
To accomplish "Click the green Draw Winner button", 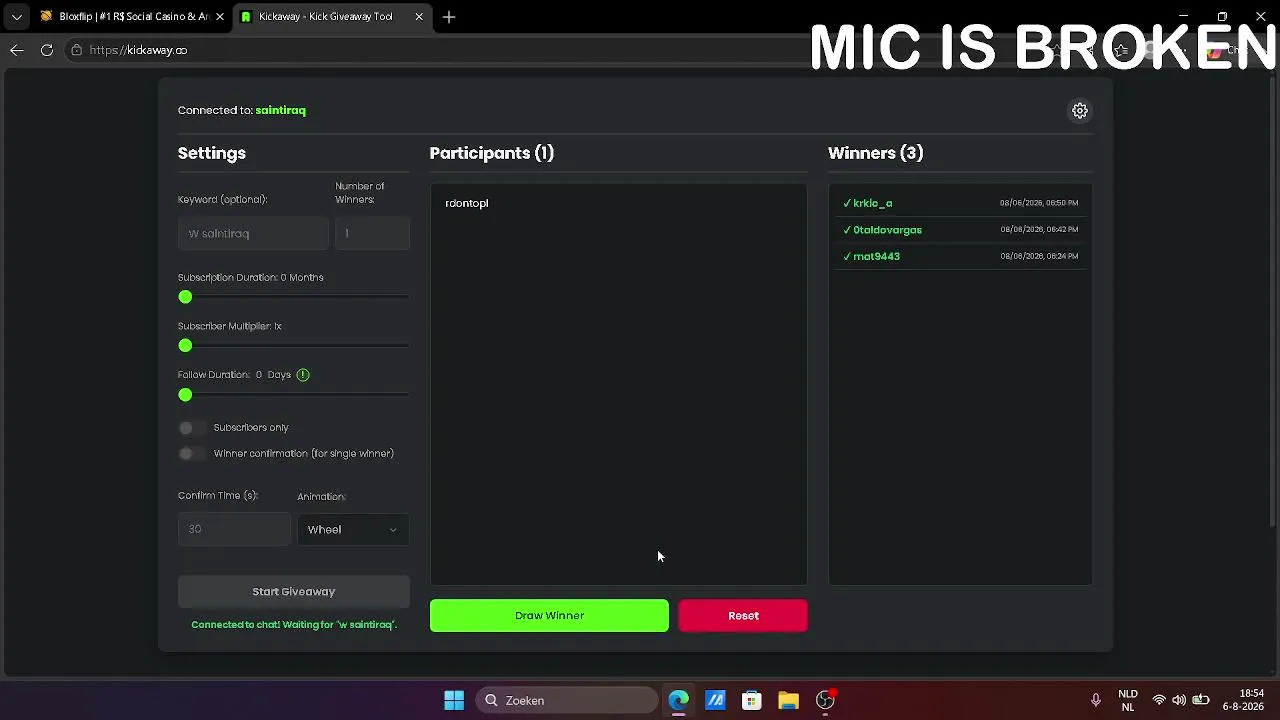I will click(x=549, y=616).
